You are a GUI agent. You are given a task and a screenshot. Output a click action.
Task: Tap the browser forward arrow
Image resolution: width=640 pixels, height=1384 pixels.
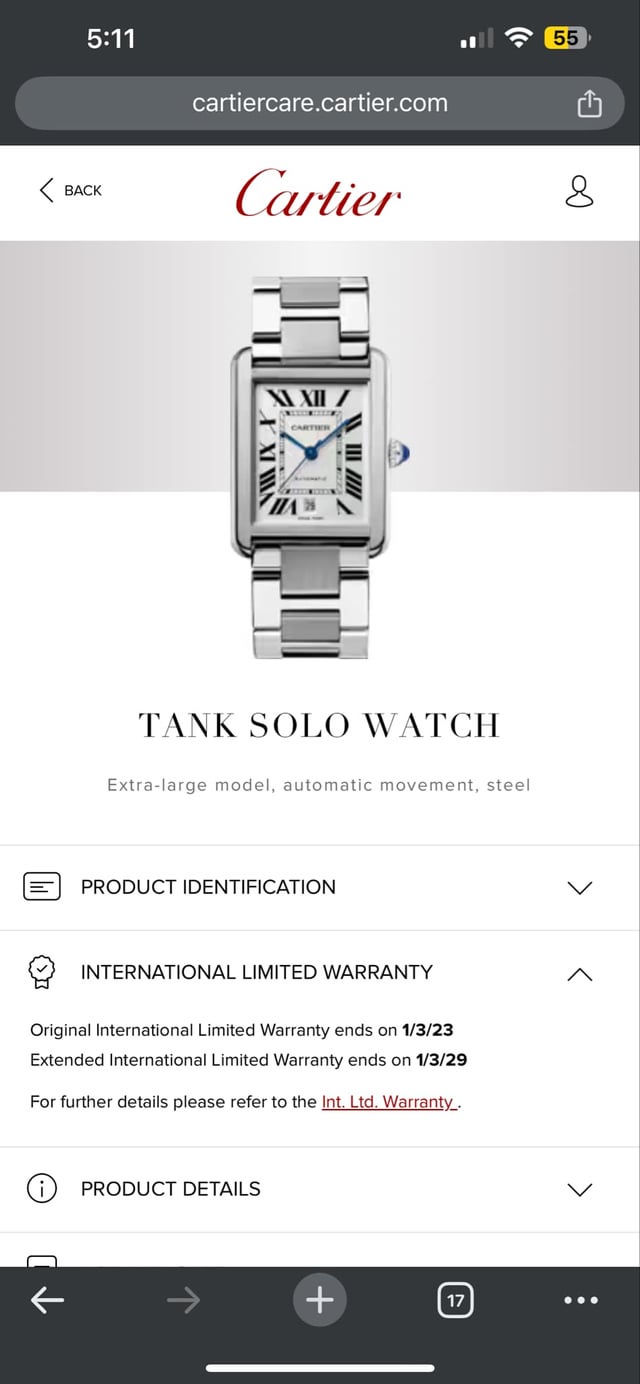tap(183, 1300)
